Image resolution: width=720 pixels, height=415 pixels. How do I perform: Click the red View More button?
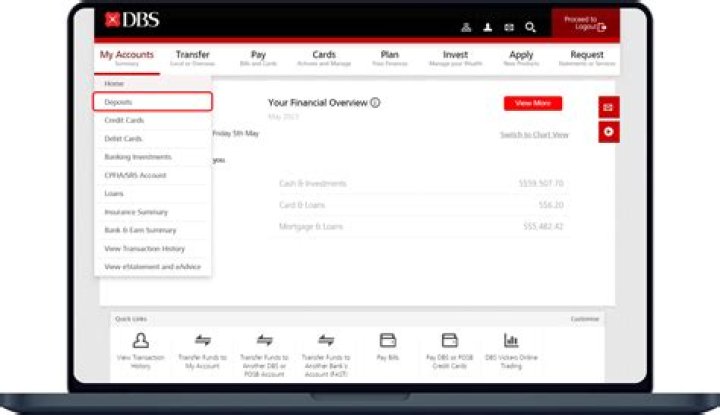coord(532,103)
